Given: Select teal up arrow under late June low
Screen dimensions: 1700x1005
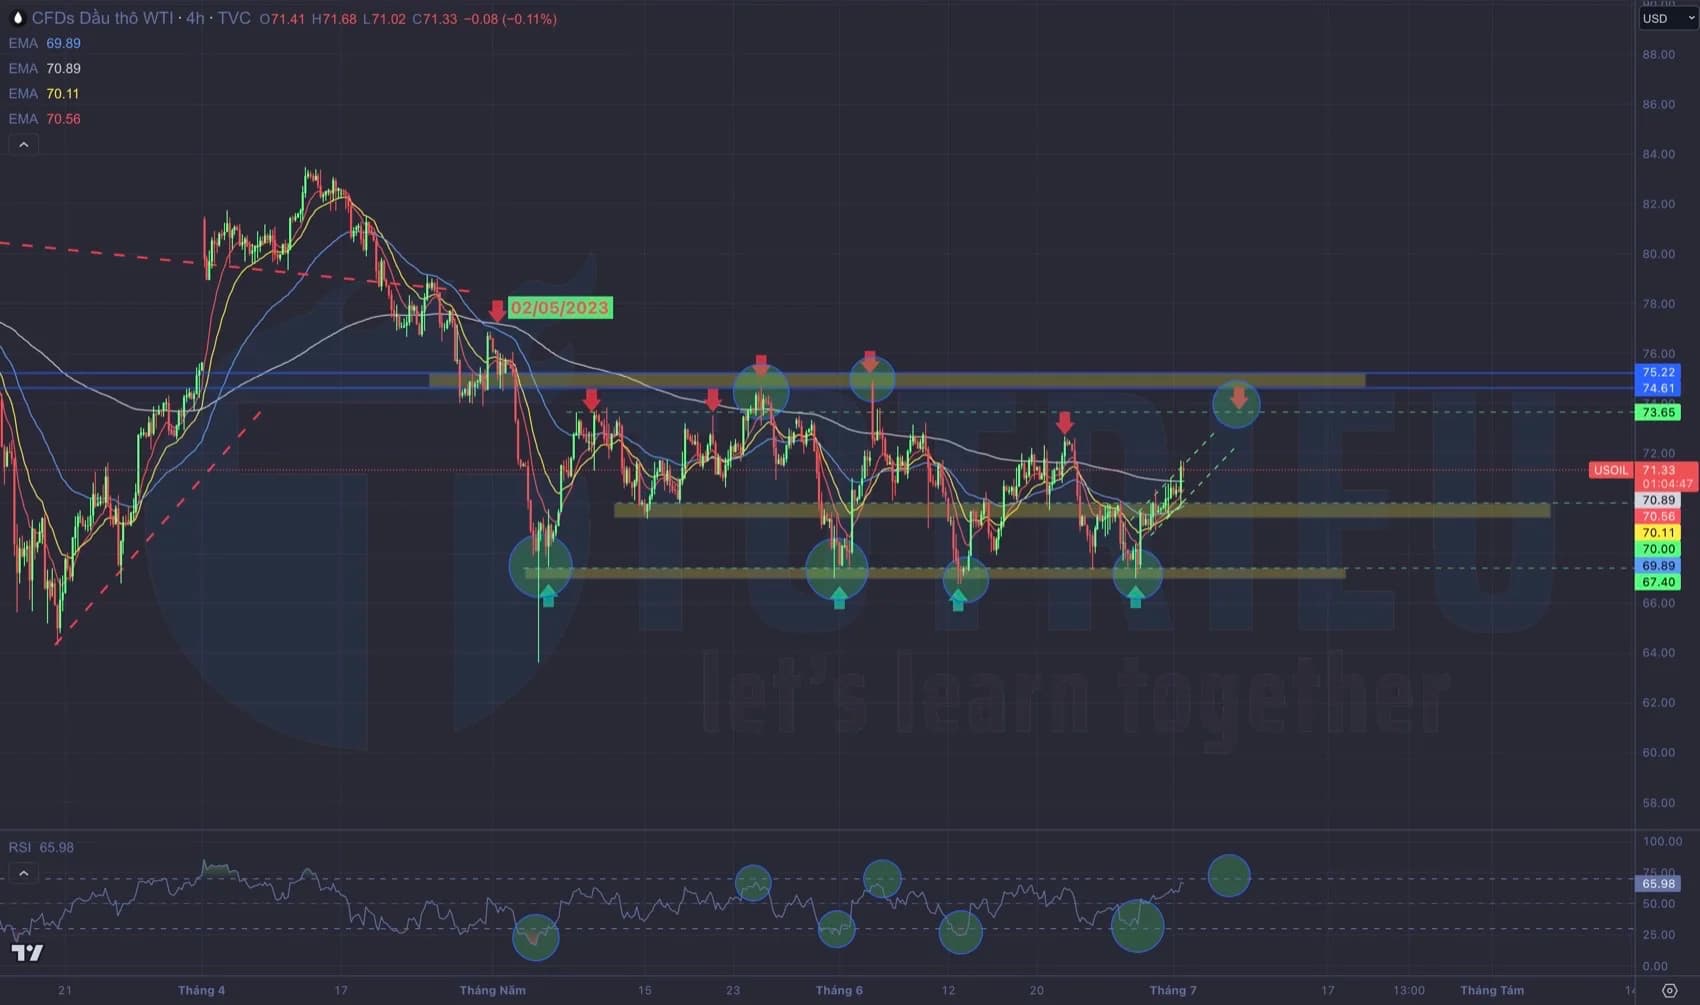Looking at the screenshot, I should (x=1136, y=597).
